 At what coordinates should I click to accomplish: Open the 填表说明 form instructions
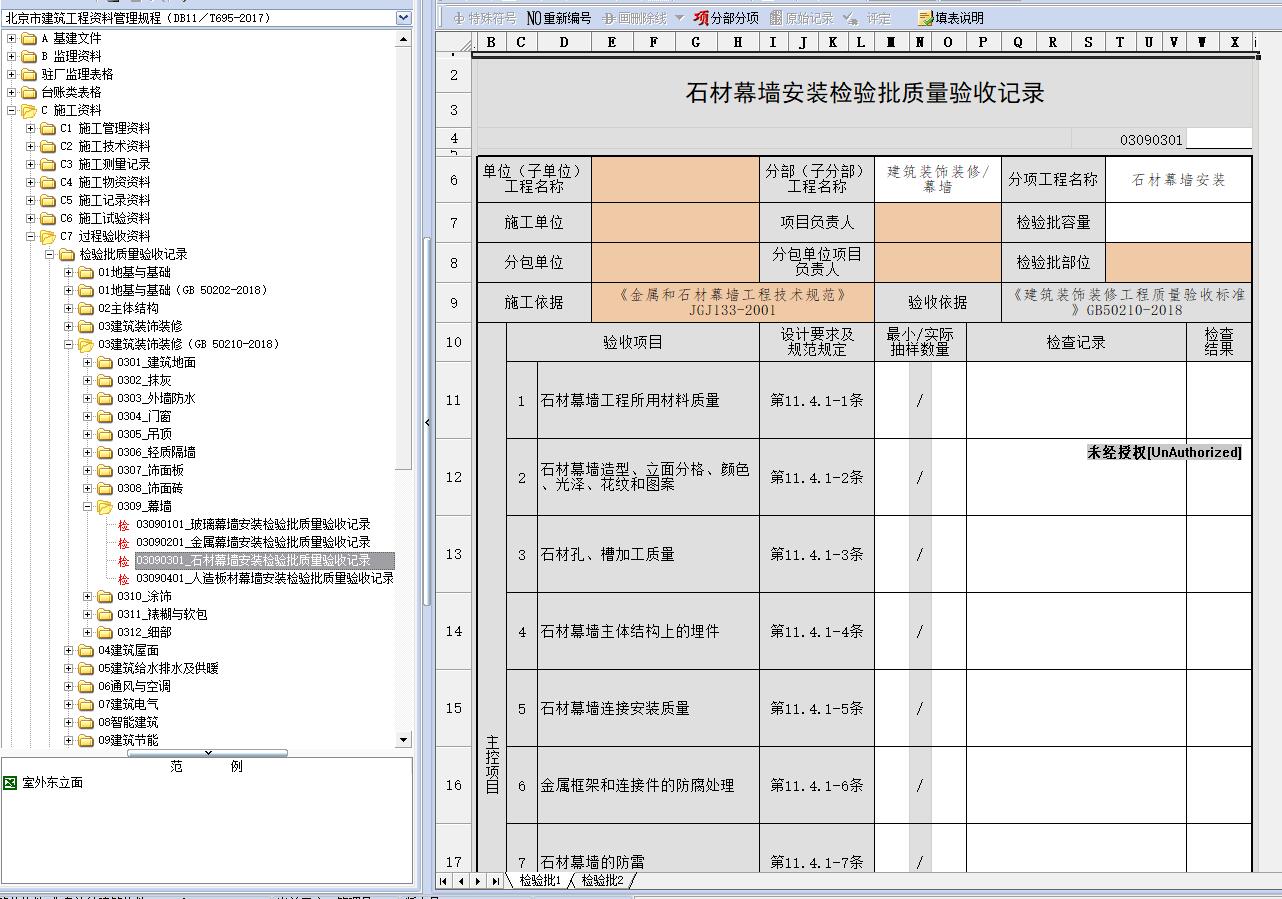coord(951,18)
